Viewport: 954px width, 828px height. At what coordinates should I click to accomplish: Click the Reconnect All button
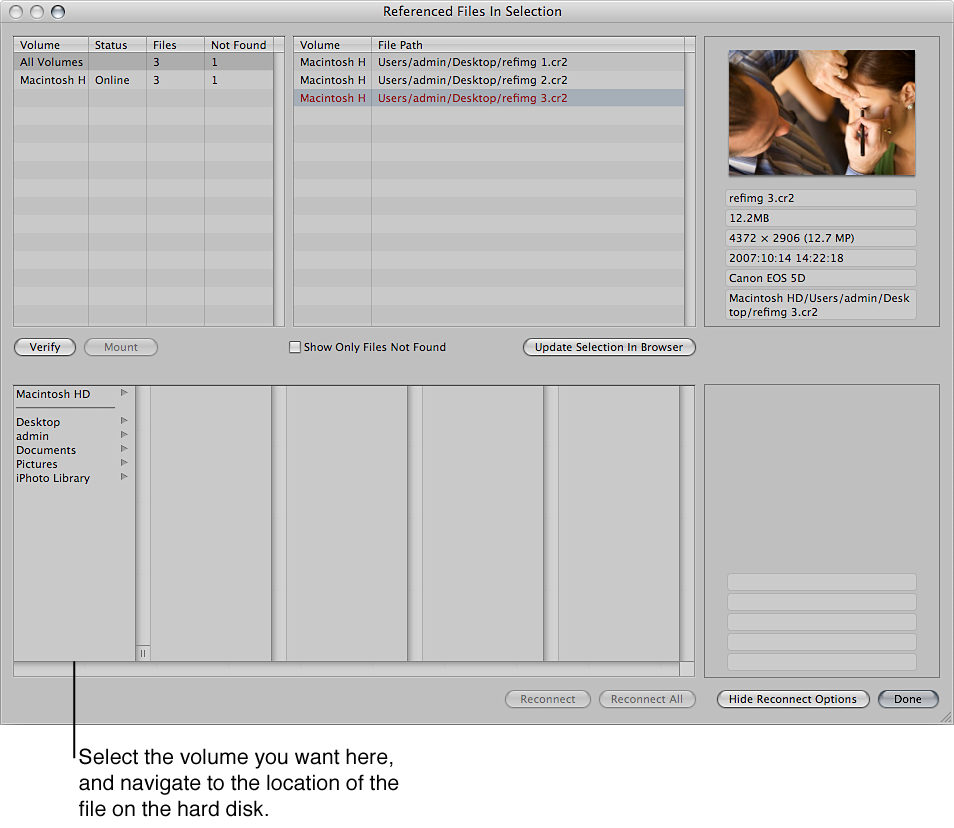646,699
